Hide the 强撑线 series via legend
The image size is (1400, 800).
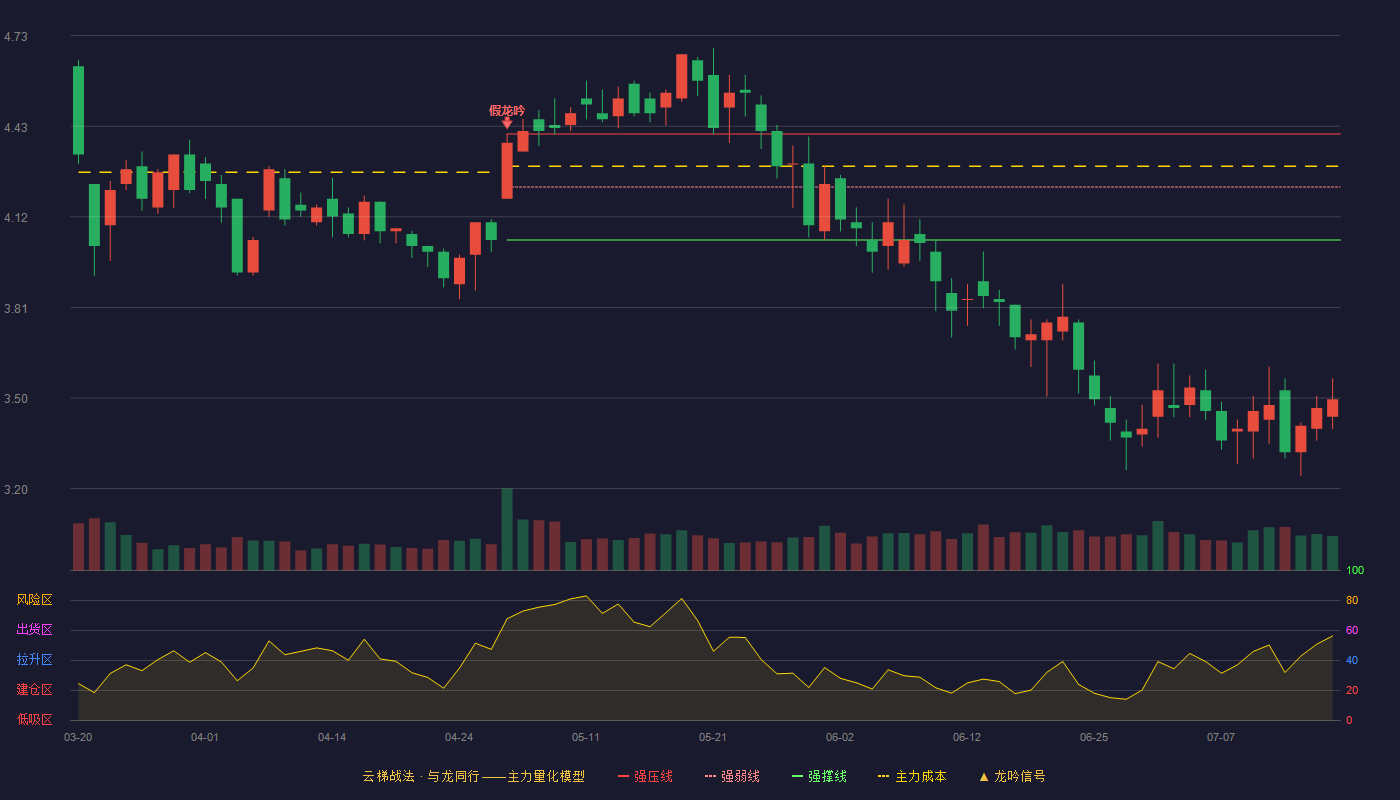(819, 776)
